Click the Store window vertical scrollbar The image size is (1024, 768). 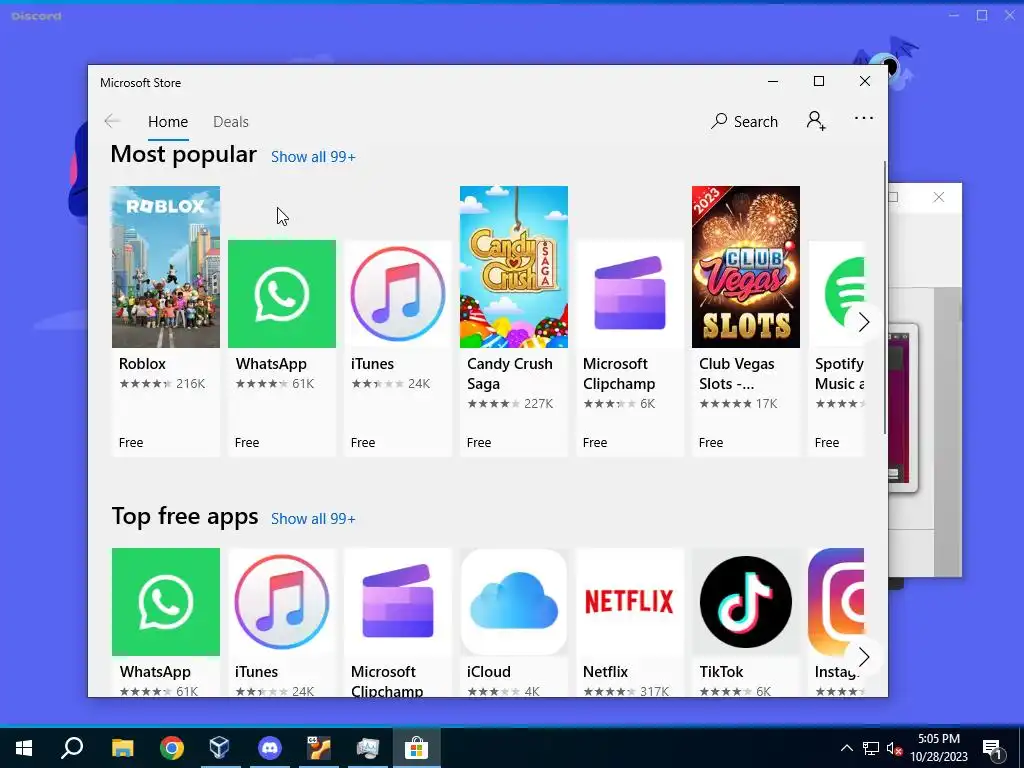point(885,297)
